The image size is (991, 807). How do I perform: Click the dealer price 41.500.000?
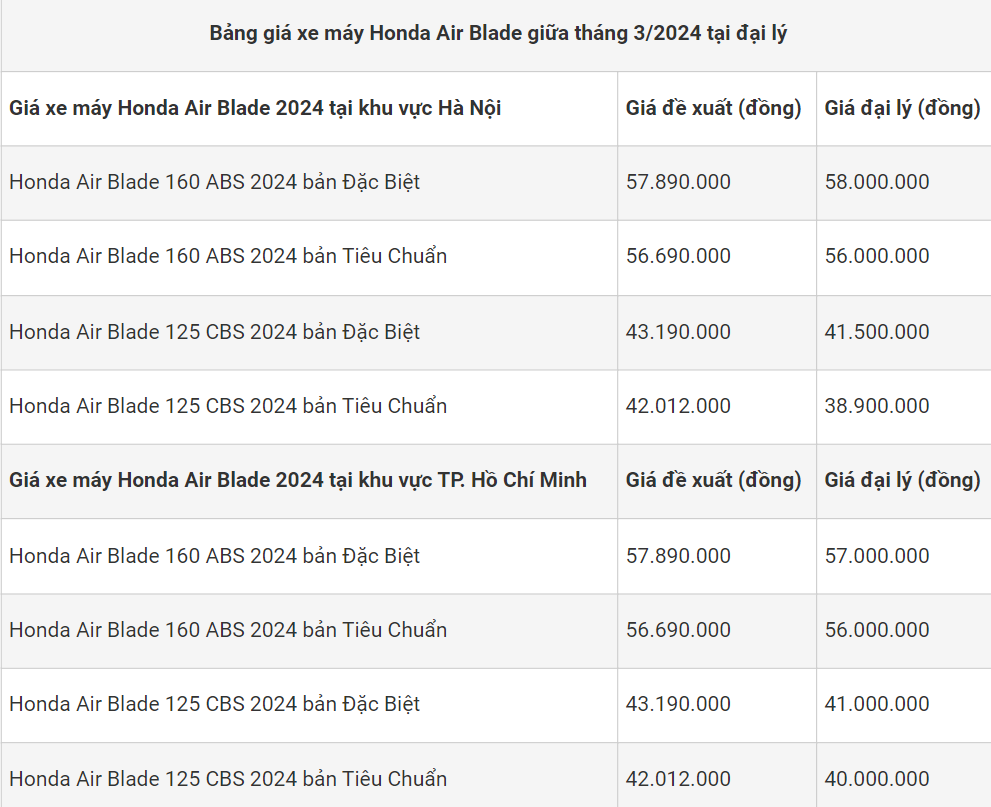click(877, 332)
